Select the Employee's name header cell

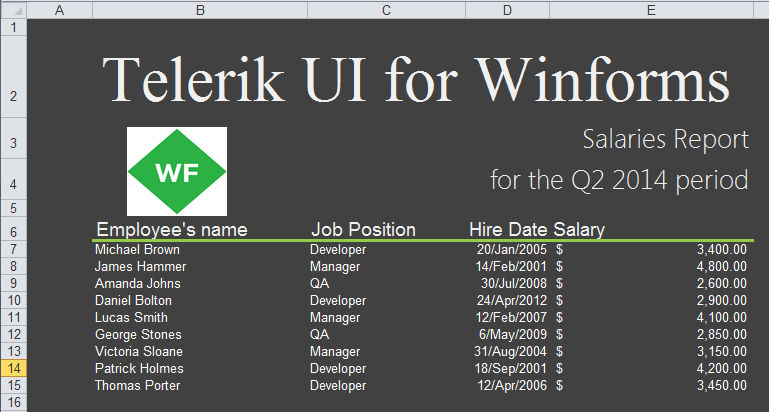click(172, 230)
